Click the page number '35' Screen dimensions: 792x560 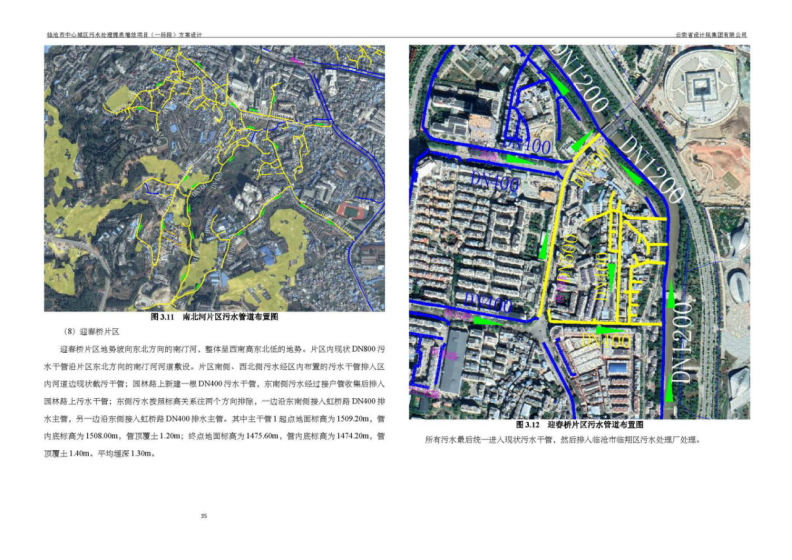[x=204, y=516]
